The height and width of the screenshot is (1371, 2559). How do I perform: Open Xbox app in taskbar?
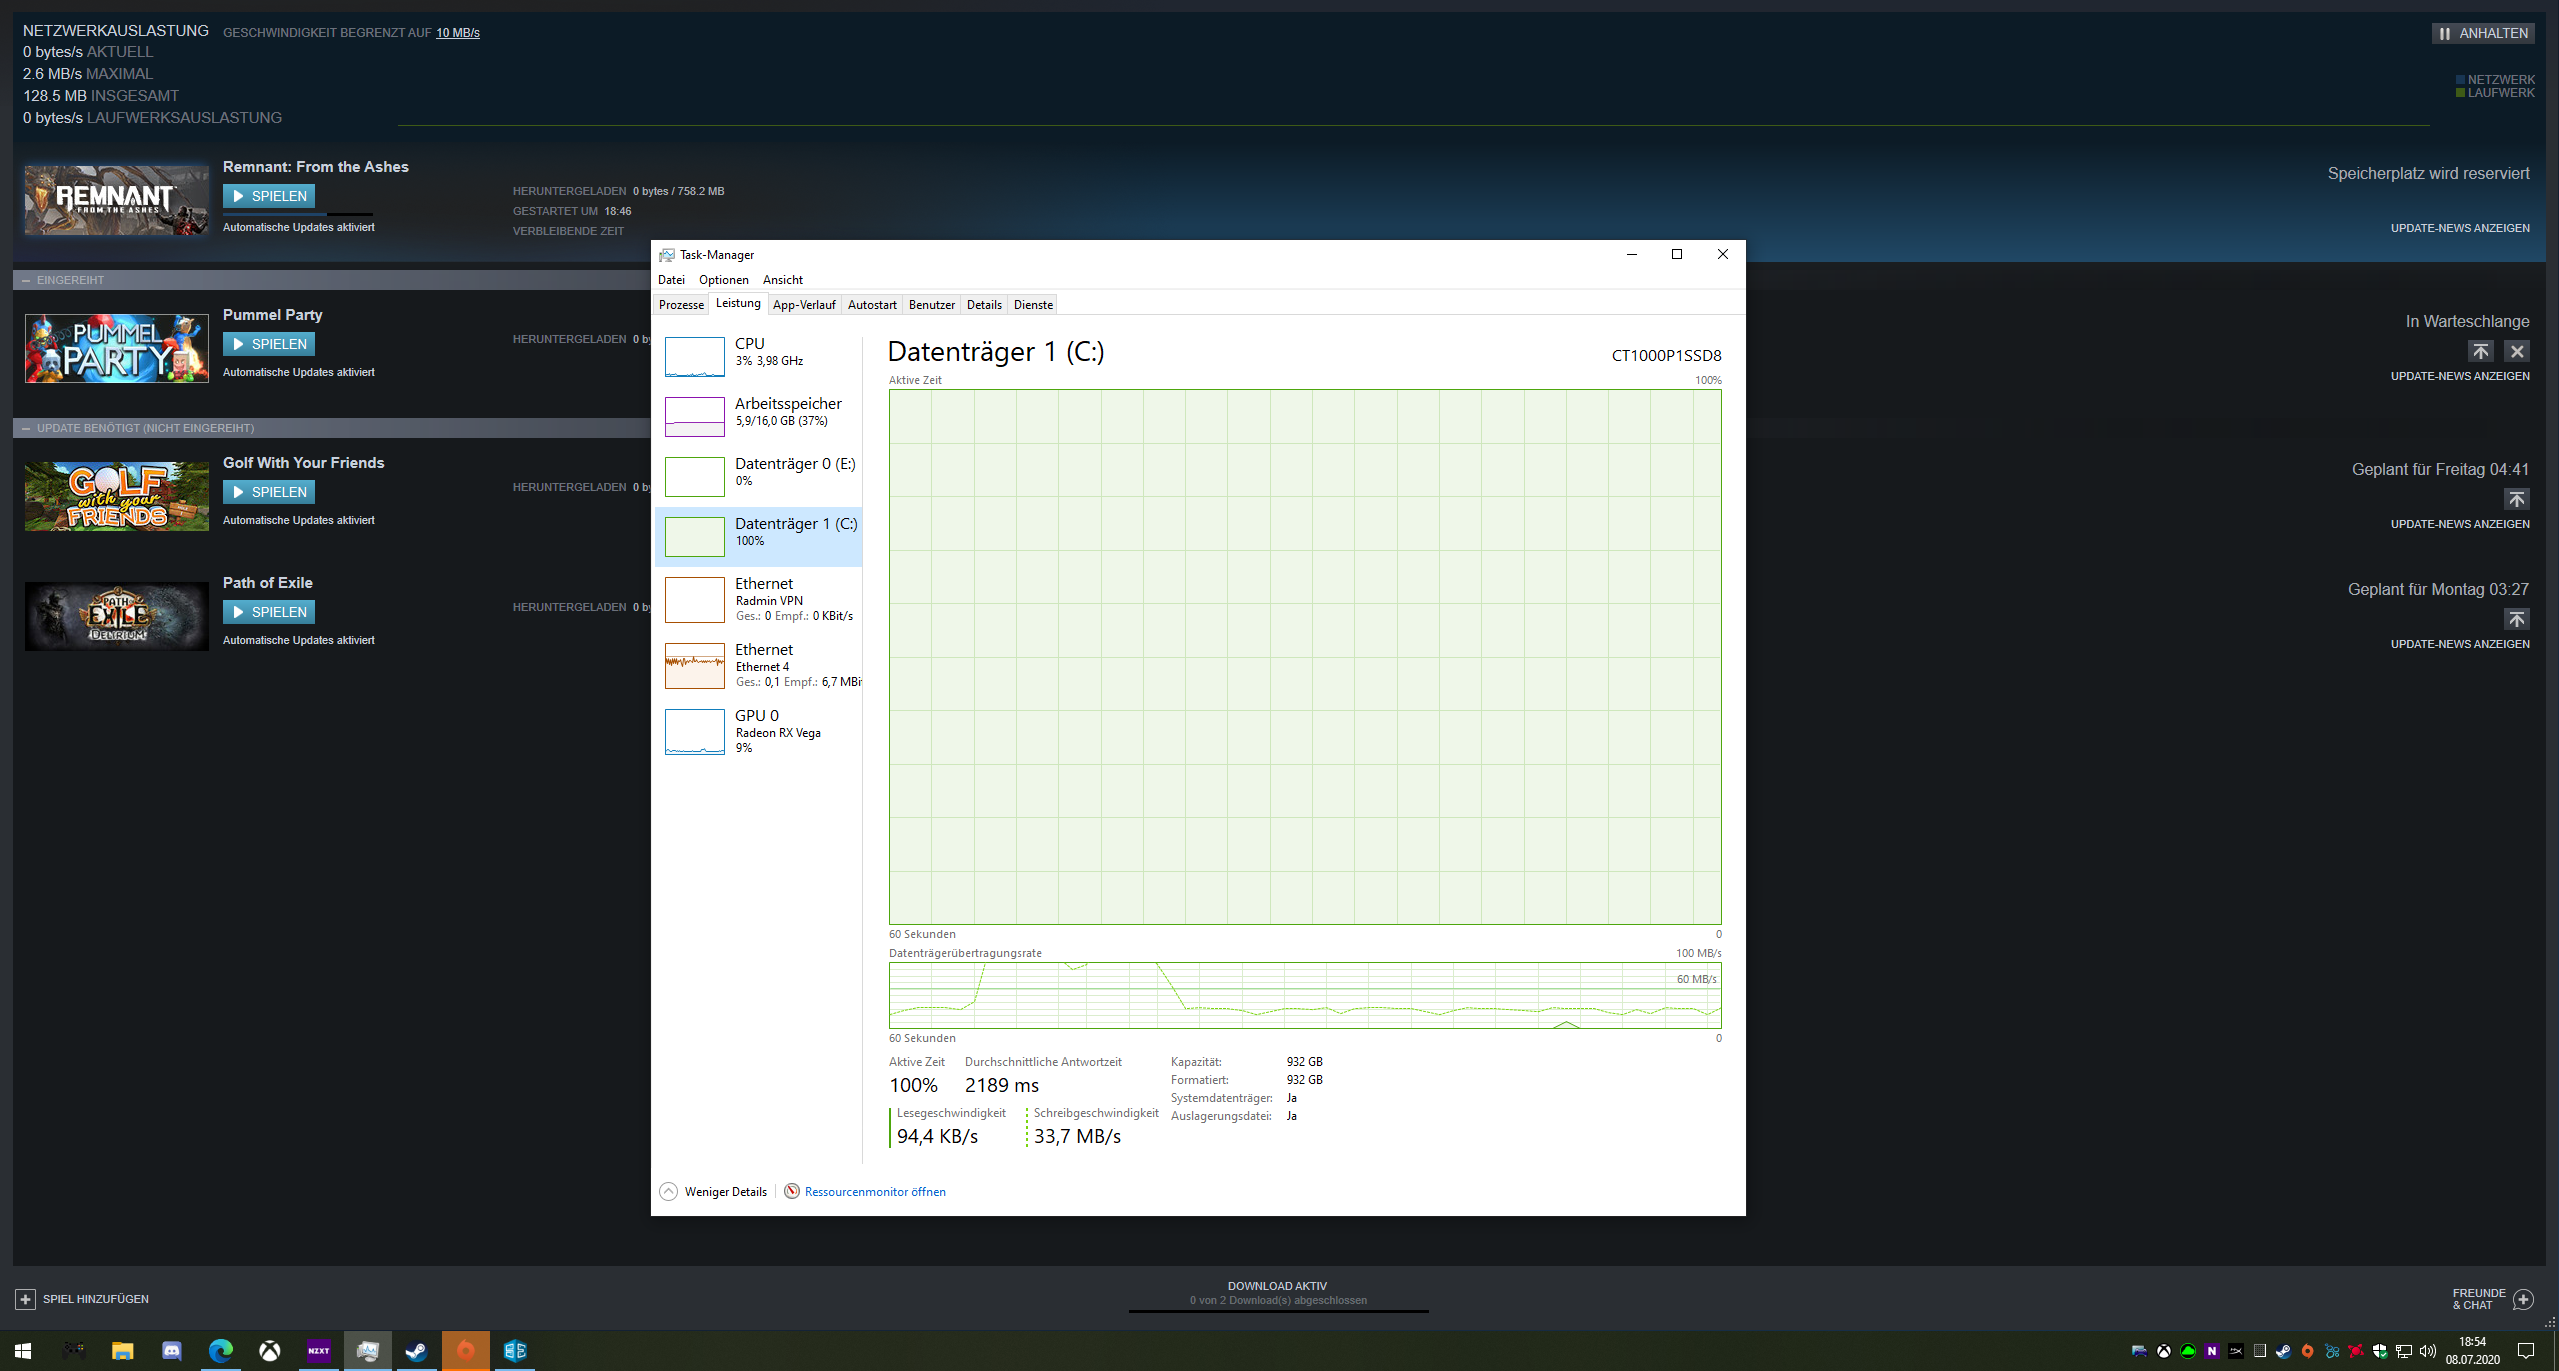269,1351
